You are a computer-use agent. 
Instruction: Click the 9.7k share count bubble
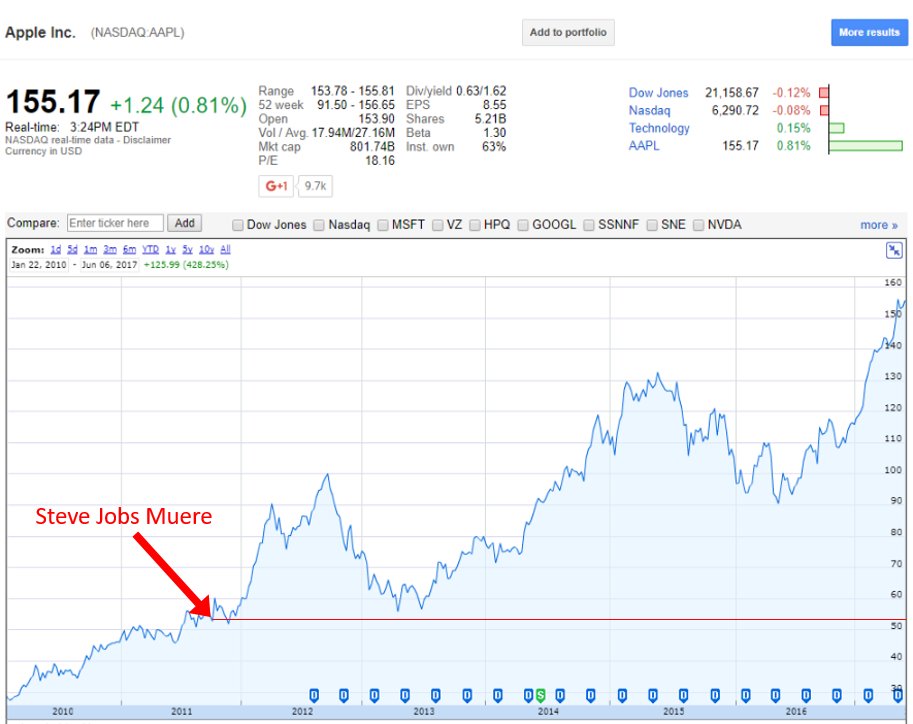pyautogui.click(x=315, y=186)
